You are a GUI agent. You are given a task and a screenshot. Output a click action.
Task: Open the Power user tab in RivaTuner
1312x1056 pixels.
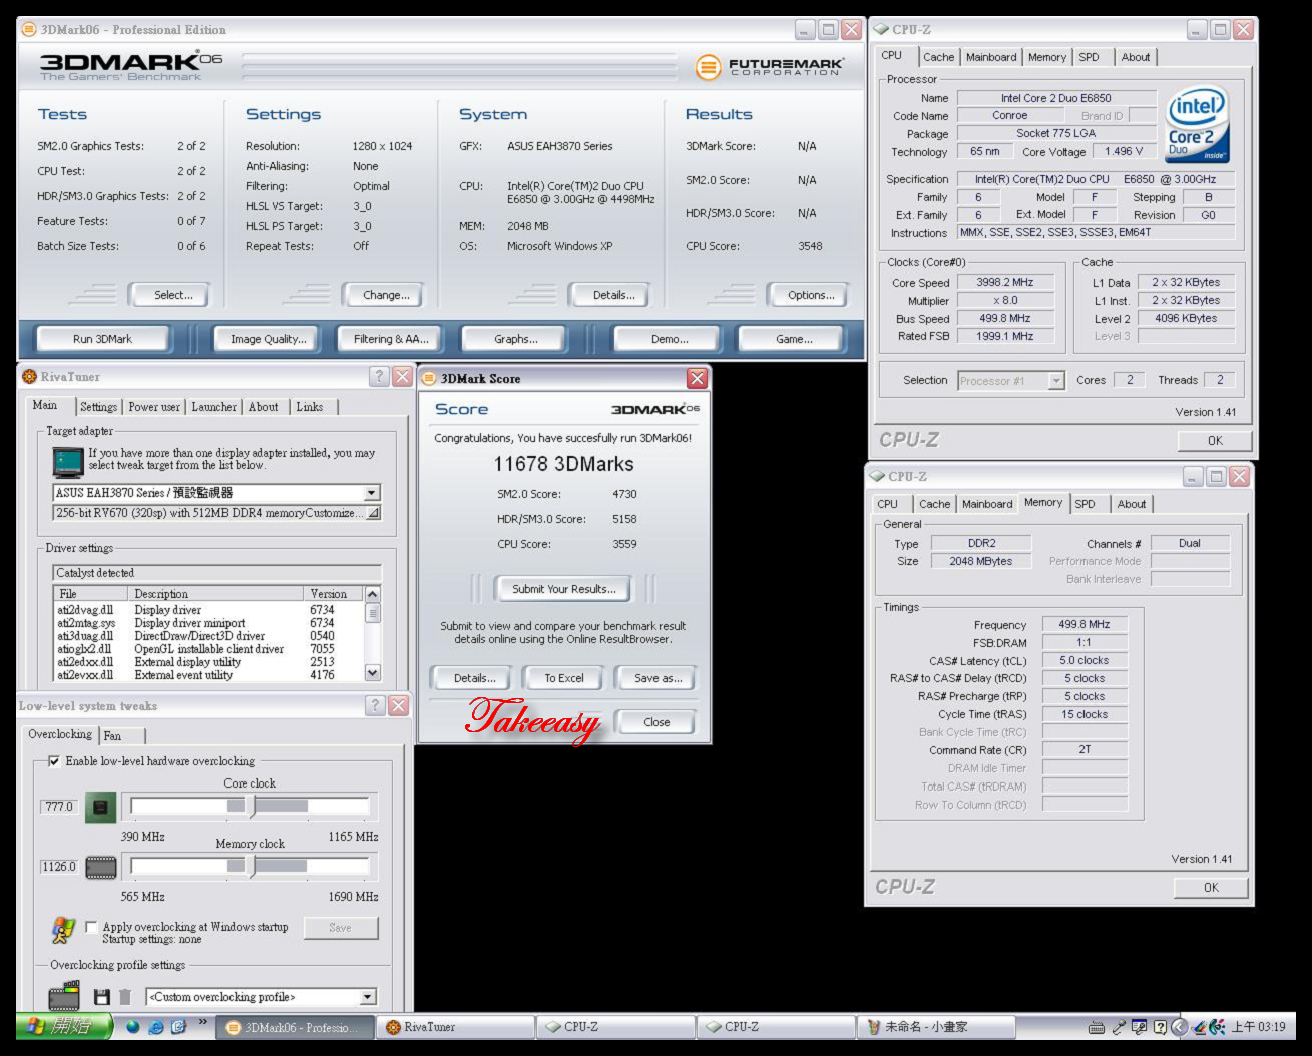tap(154, 407)
